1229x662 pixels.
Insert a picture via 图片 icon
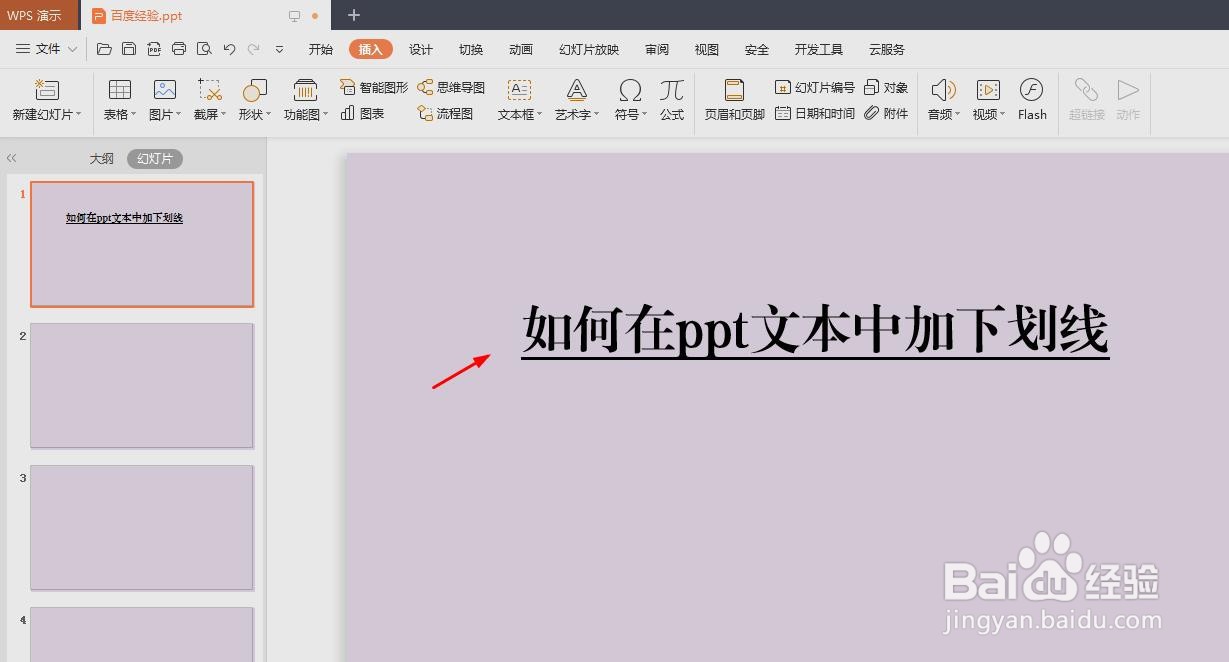165,90
